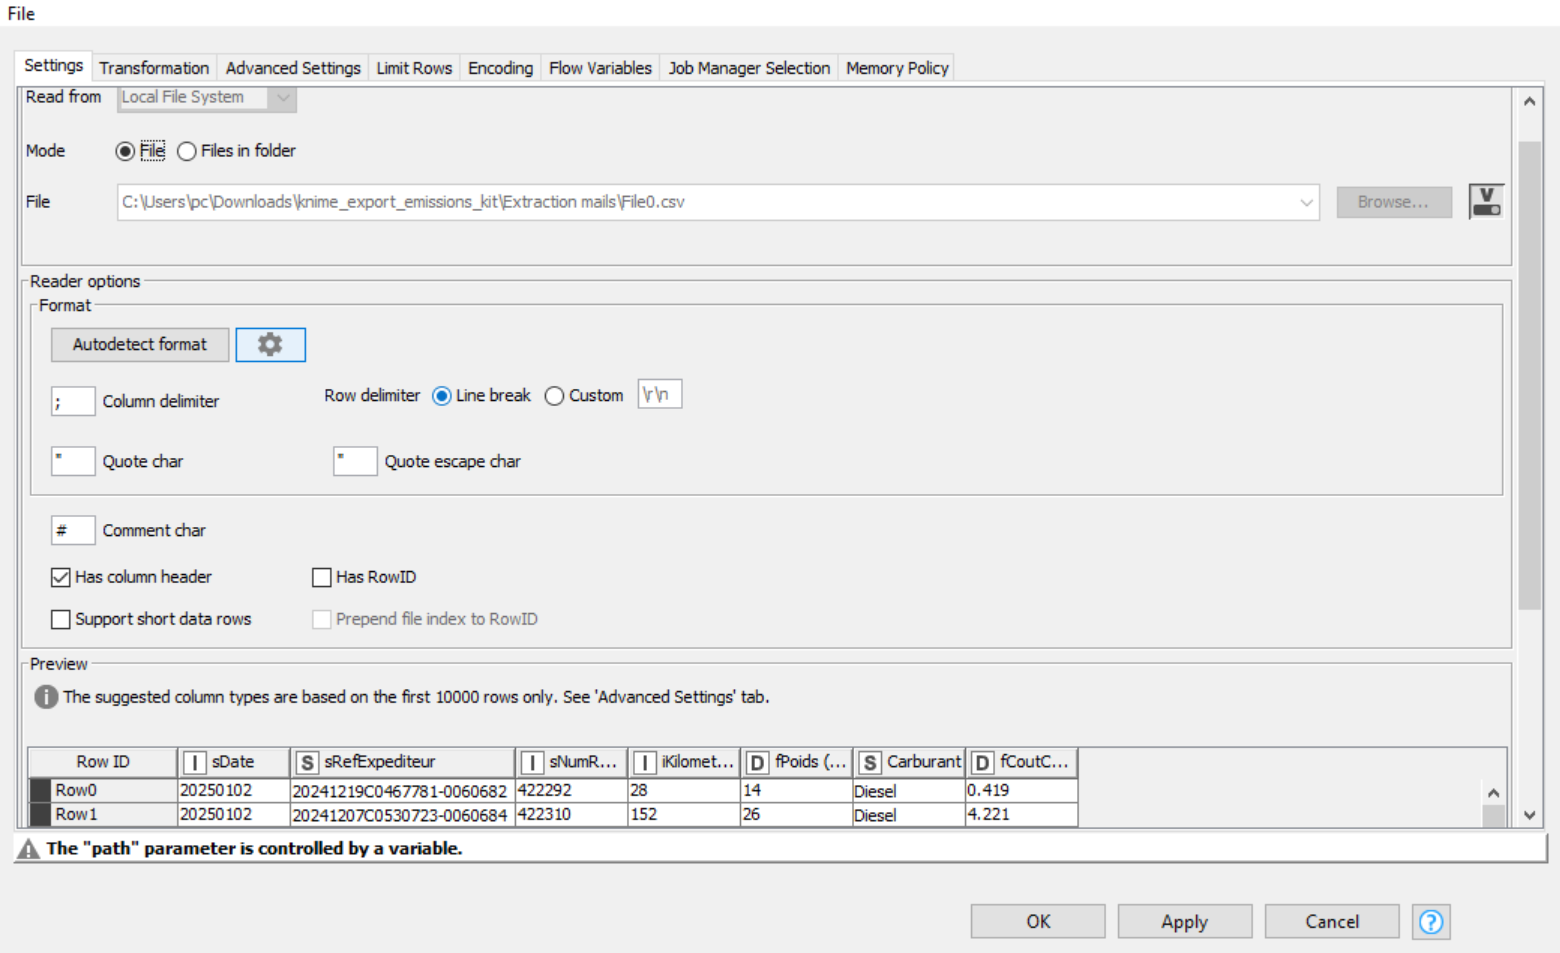The width and height of the screenshot is (1560, 953).
Task: Select the Files in folder radio button
Action: click(187, 151)
